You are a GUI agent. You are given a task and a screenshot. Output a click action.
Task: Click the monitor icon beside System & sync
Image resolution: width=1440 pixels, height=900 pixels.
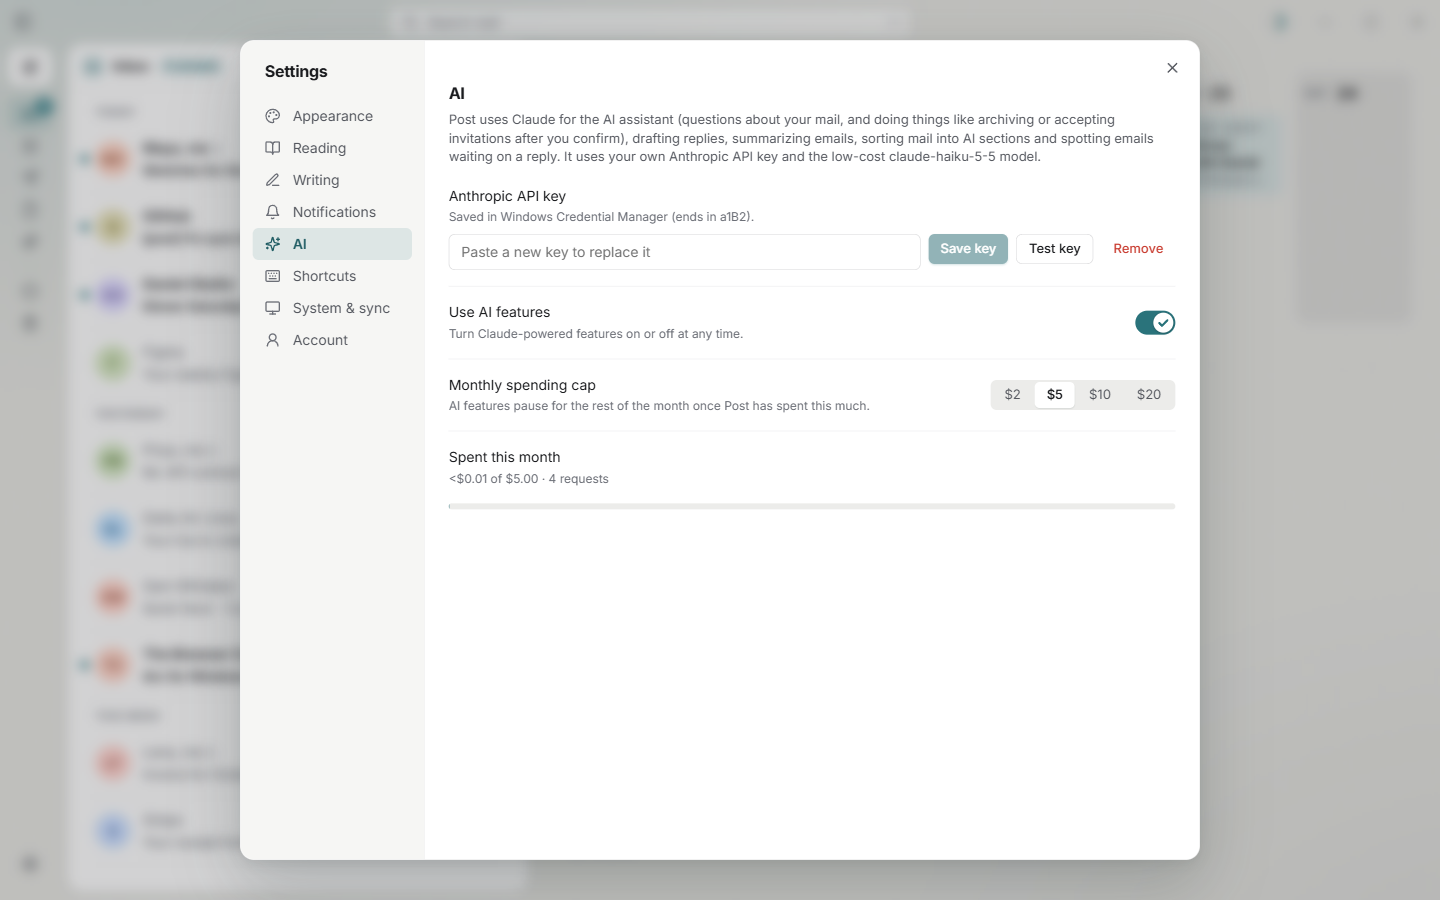coord(272,308)
